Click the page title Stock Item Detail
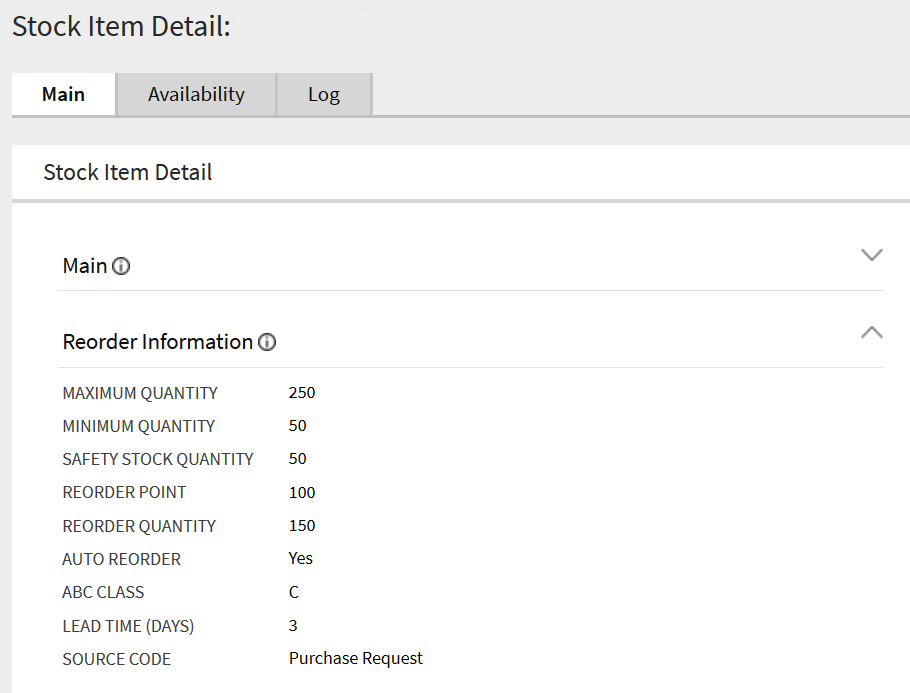 [120, 26]
